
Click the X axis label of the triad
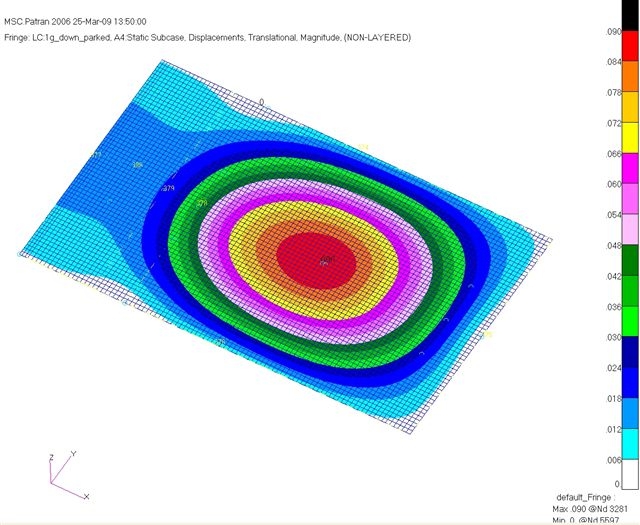(87, 497)
